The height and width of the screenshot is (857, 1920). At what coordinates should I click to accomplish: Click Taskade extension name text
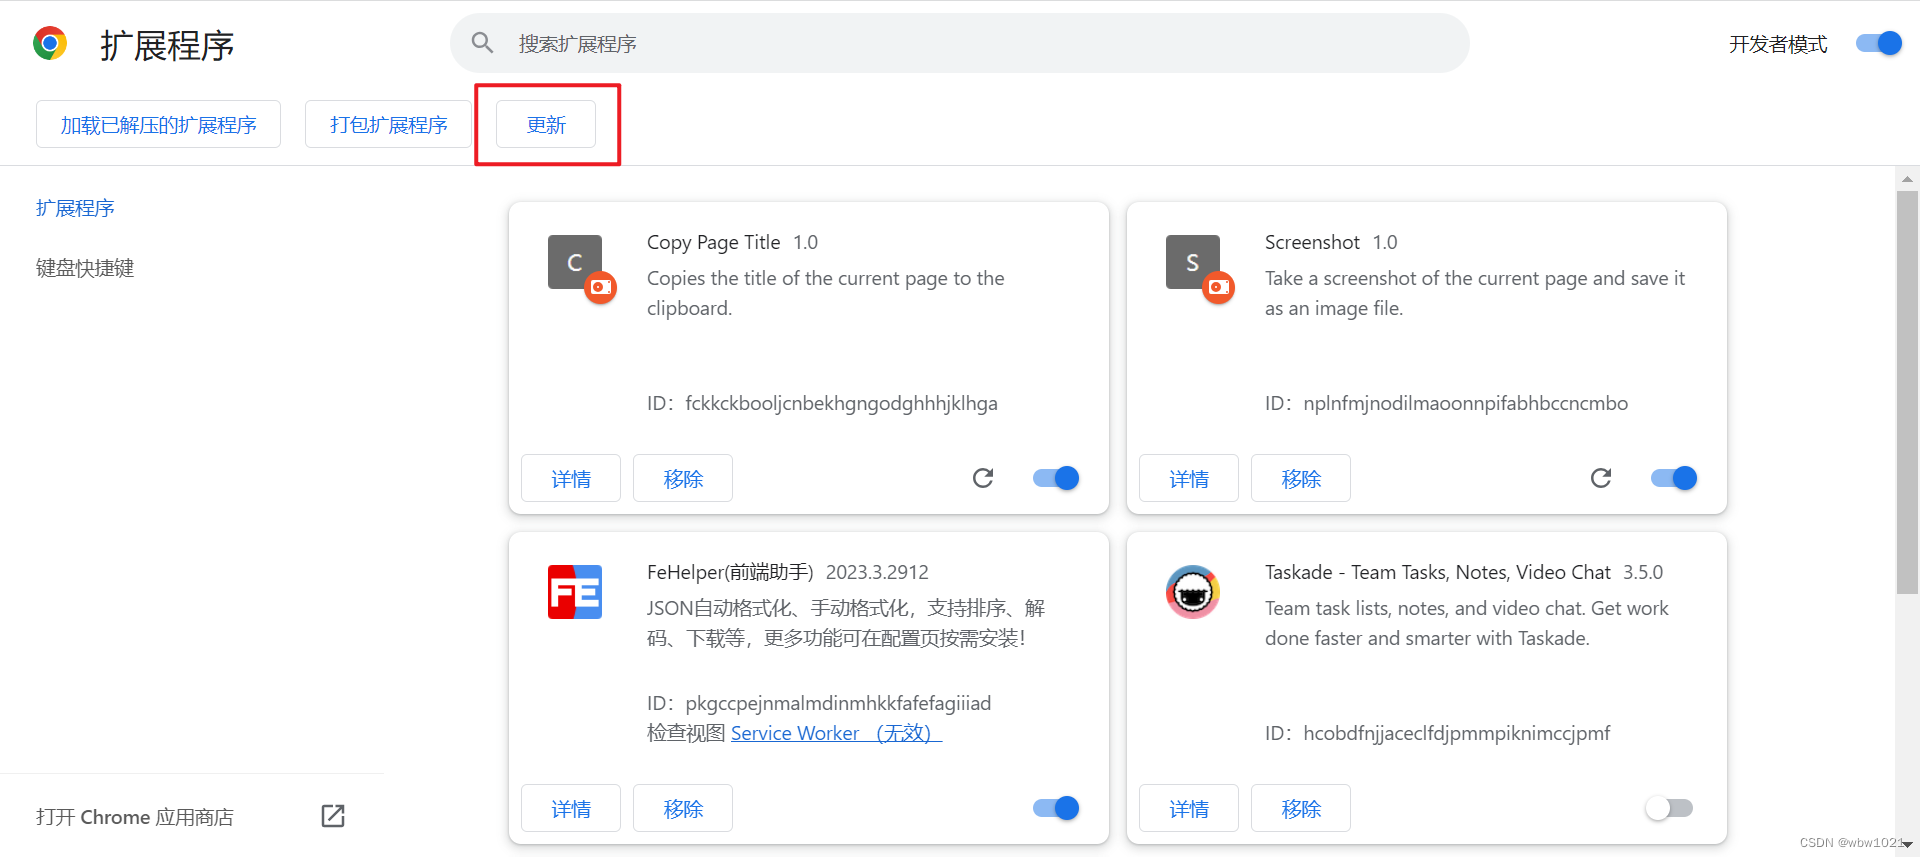click(1438, 572)
